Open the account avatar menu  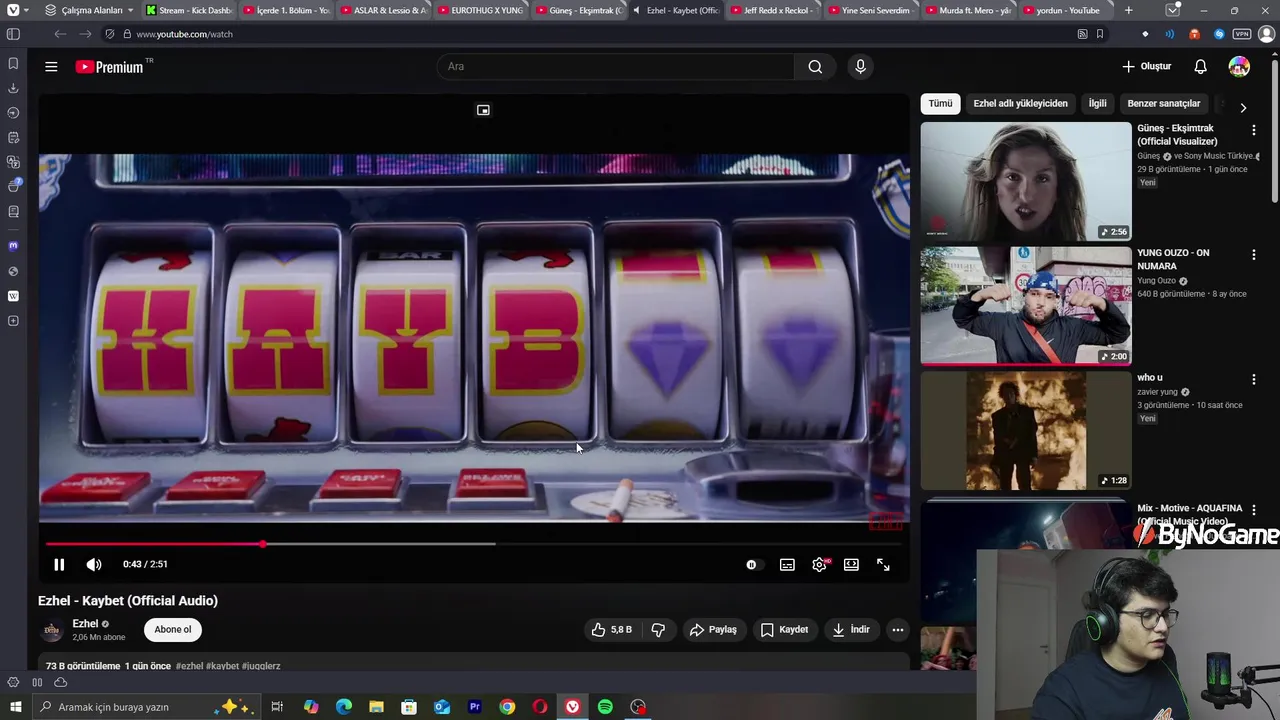[x=1239, y=67]
